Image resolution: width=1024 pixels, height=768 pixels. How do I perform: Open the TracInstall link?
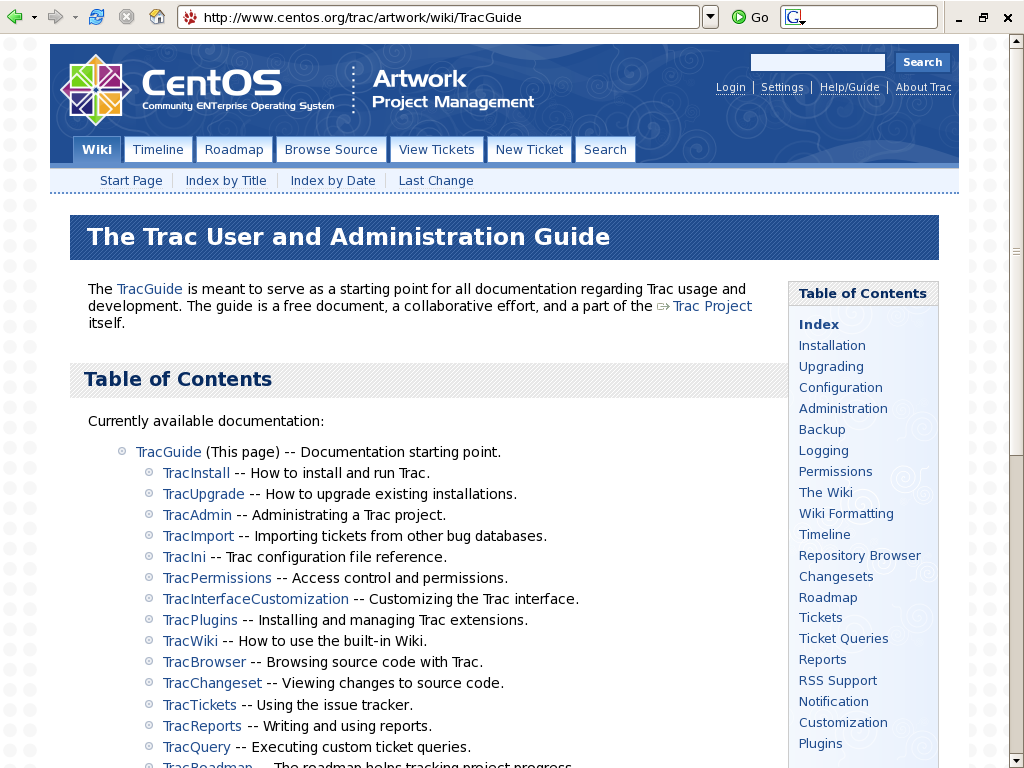(196, 473)
